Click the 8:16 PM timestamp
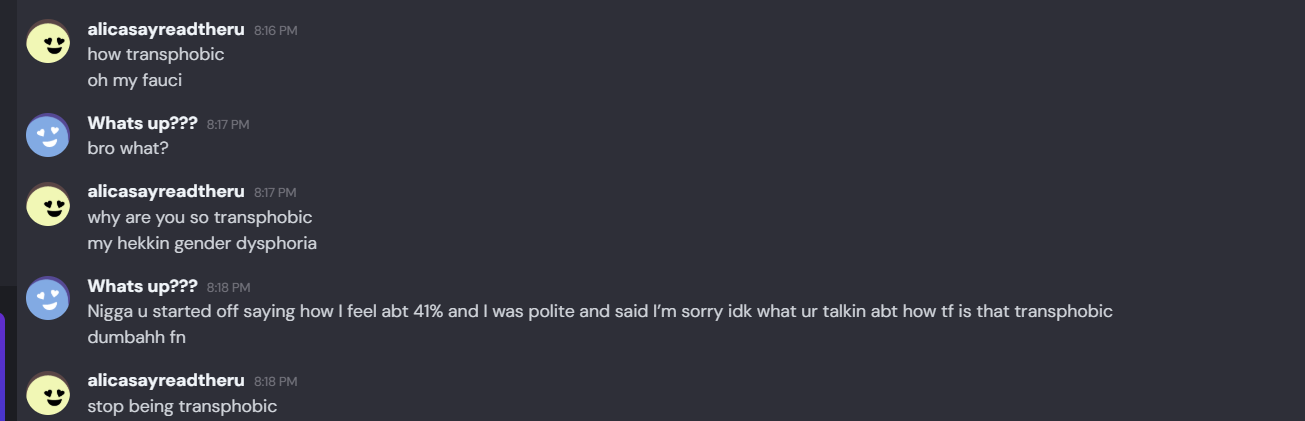The height and width of the screenshot is (421, 1305). 275,31
